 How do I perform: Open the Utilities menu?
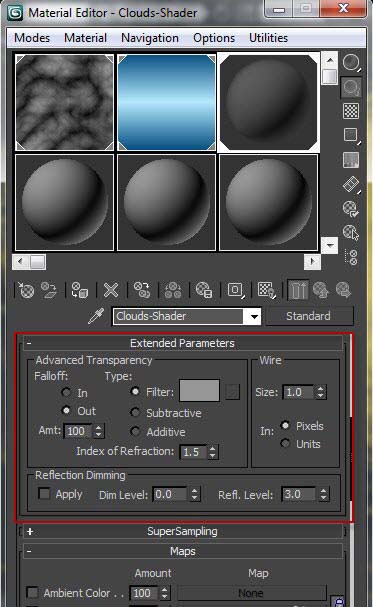point(269,38)
